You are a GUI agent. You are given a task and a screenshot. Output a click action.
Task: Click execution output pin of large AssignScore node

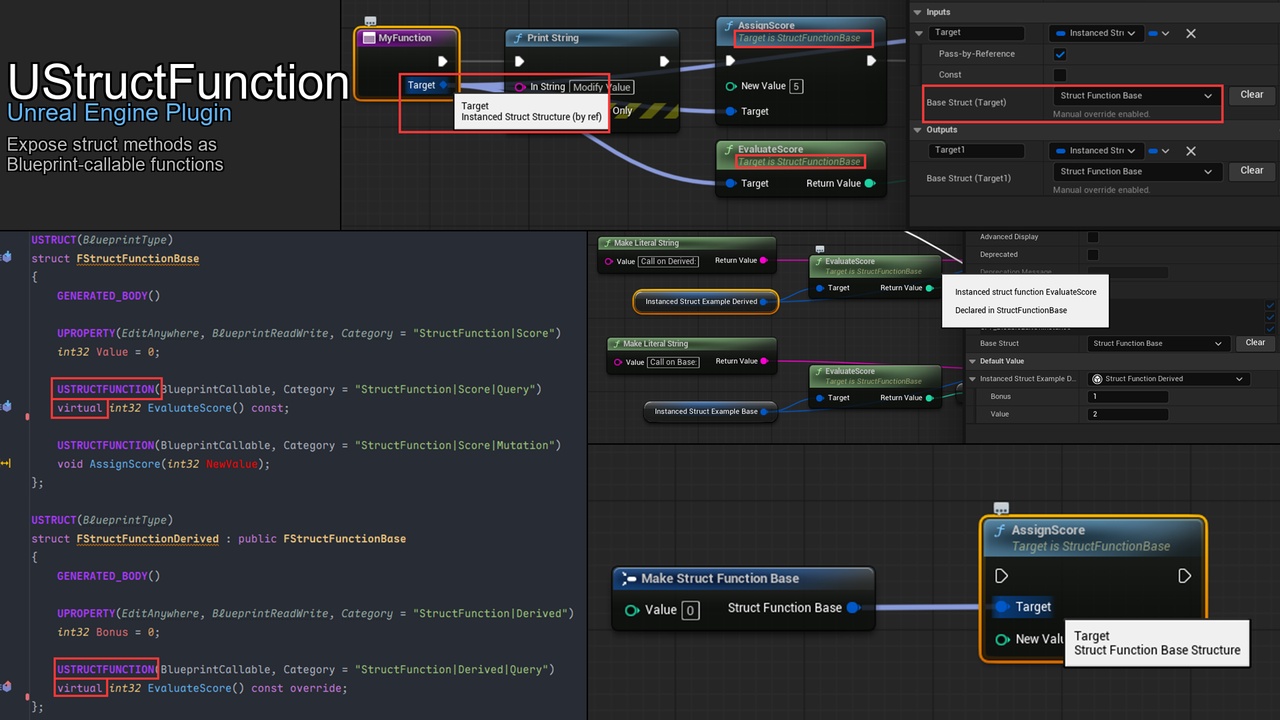tap(1184, 576)
